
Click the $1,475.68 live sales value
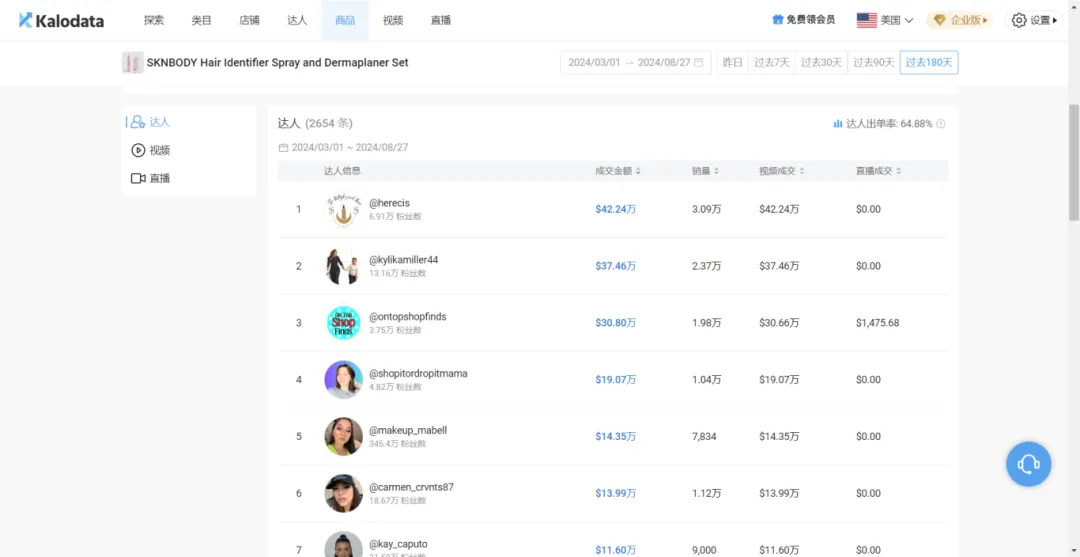(878, 323)
